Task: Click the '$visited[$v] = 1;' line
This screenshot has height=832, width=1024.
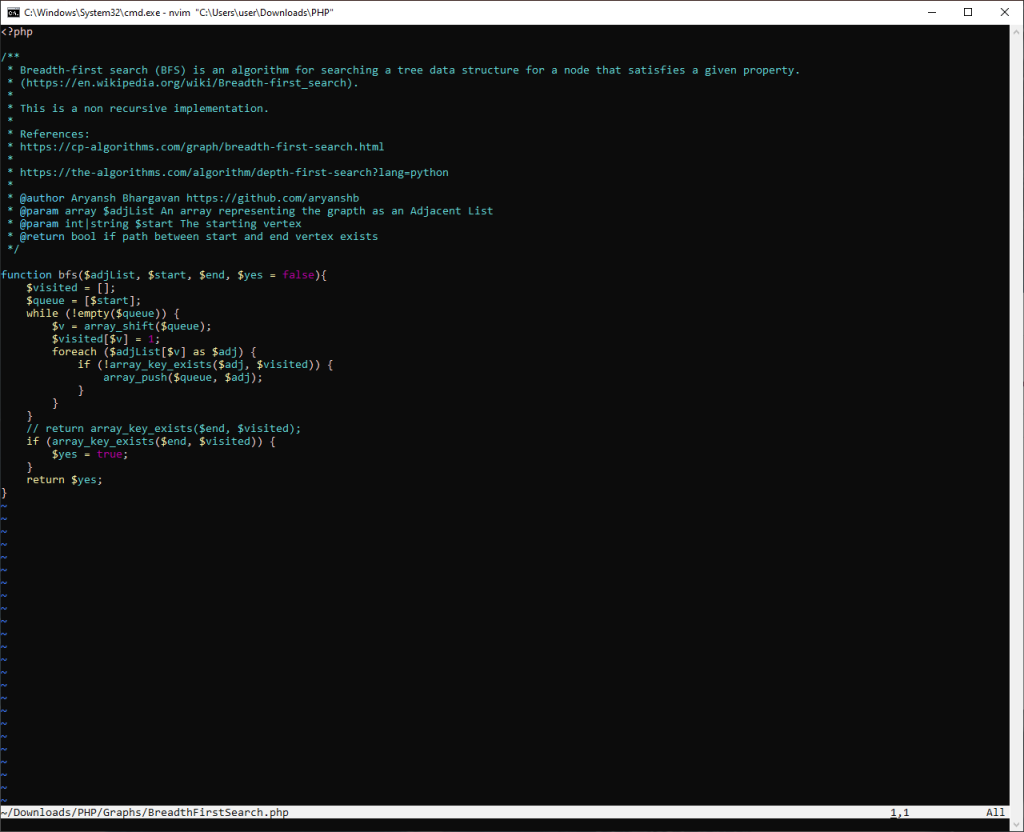Action: click(106, 339)
